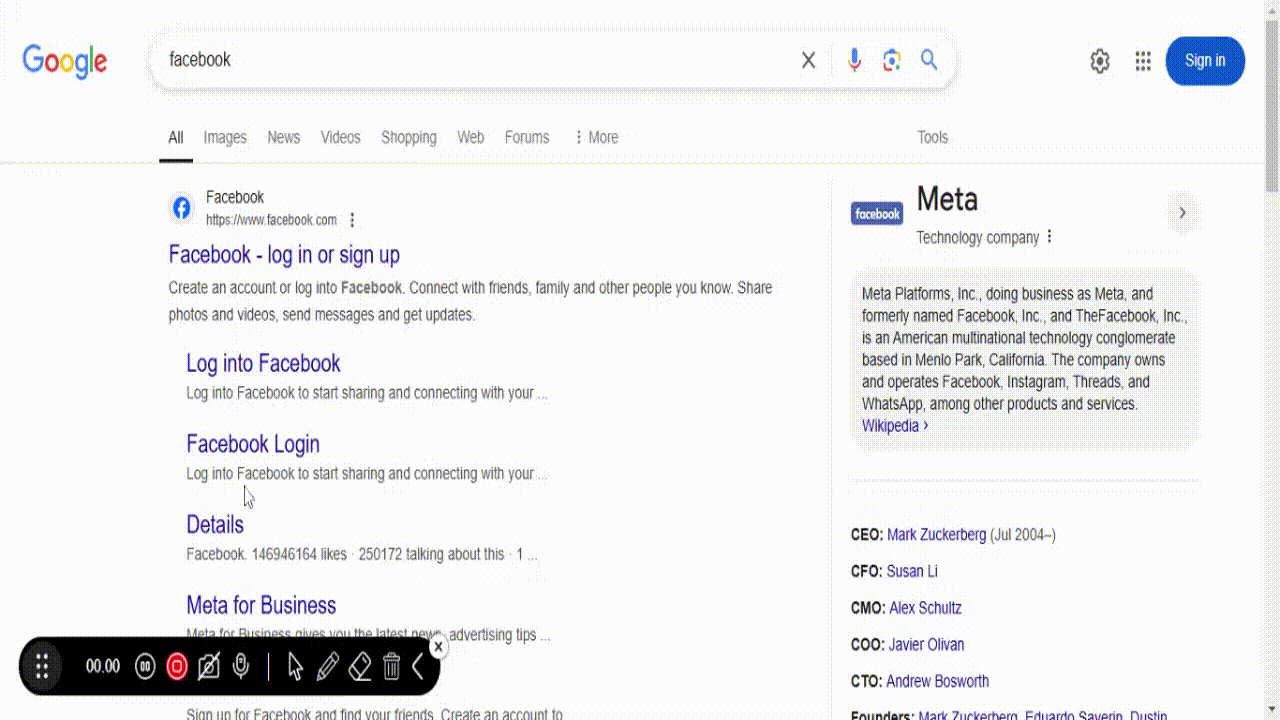Screen dimensions: 1280x720
Task: Switch to the Images tab
Action: click(225, 137)
